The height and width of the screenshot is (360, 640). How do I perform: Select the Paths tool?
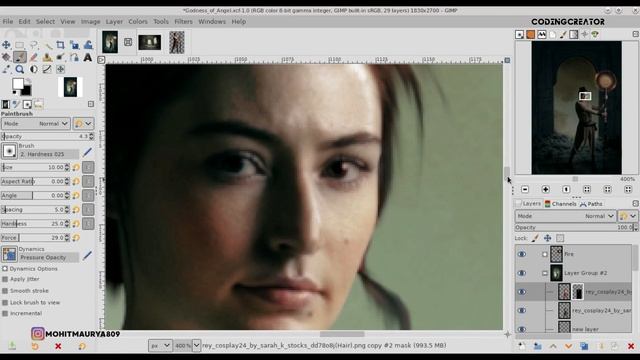click(74, 57)
